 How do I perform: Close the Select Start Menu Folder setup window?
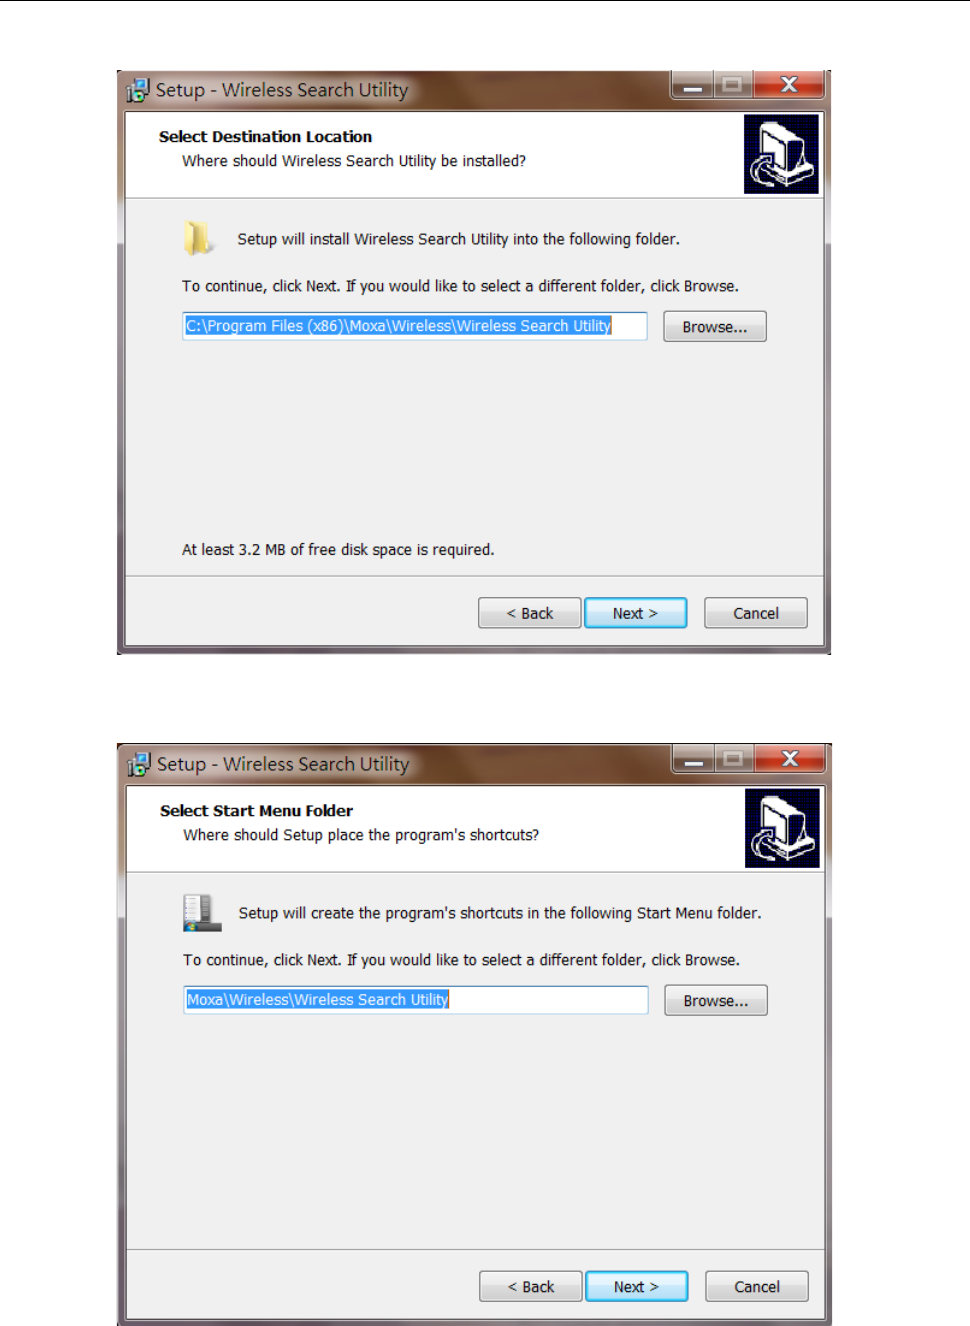790,759
